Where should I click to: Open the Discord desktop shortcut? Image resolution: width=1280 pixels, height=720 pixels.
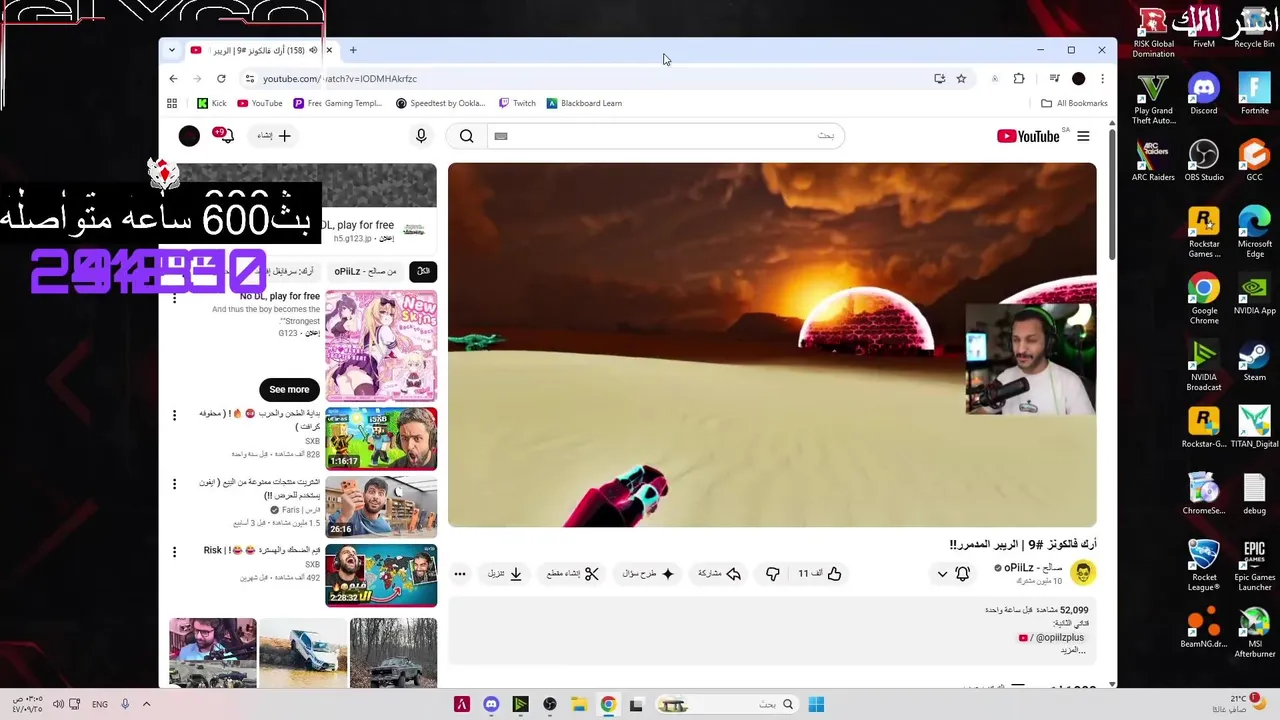[1204, 94]
